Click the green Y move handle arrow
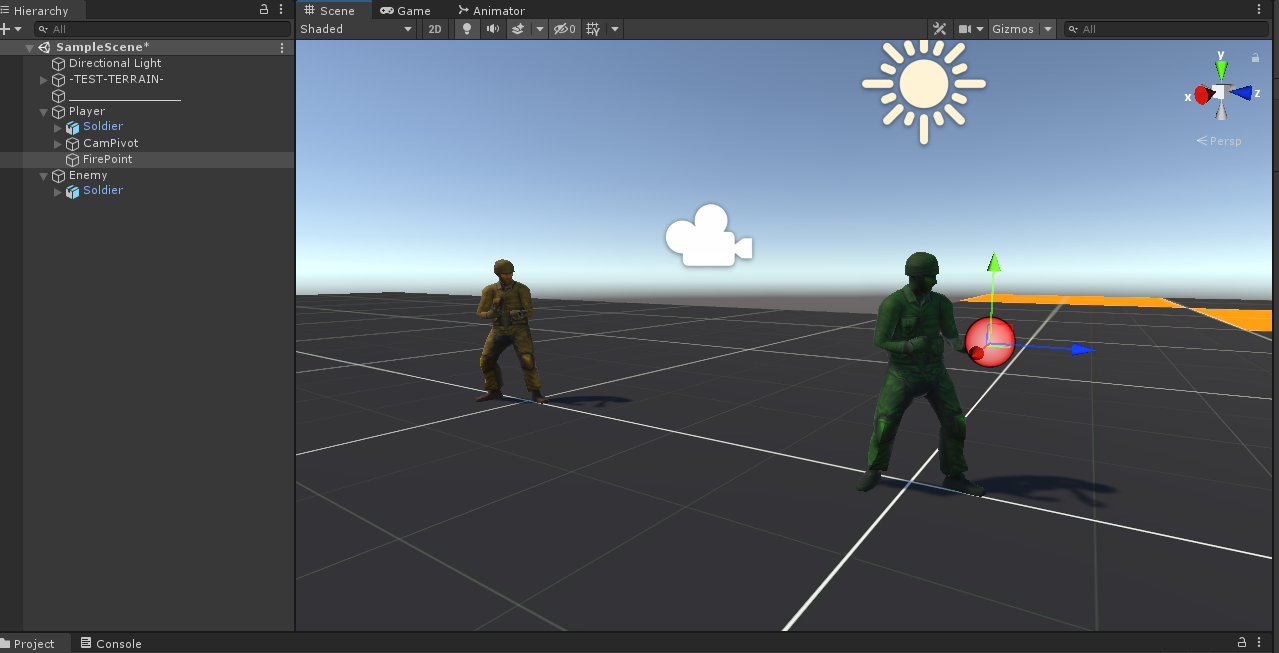Viewport: 1279px width, 653px height. coord(993,263)
